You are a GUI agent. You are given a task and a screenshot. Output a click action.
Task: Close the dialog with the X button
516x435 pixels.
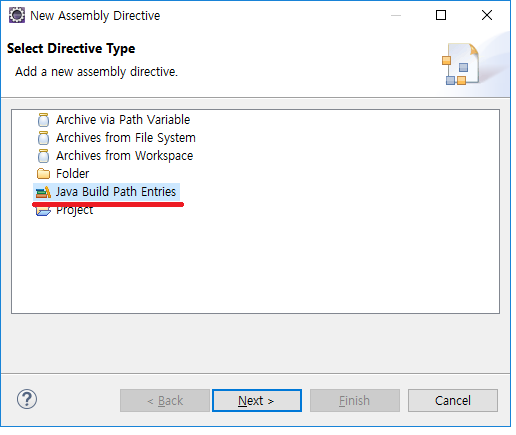click(x=487, y=15)
